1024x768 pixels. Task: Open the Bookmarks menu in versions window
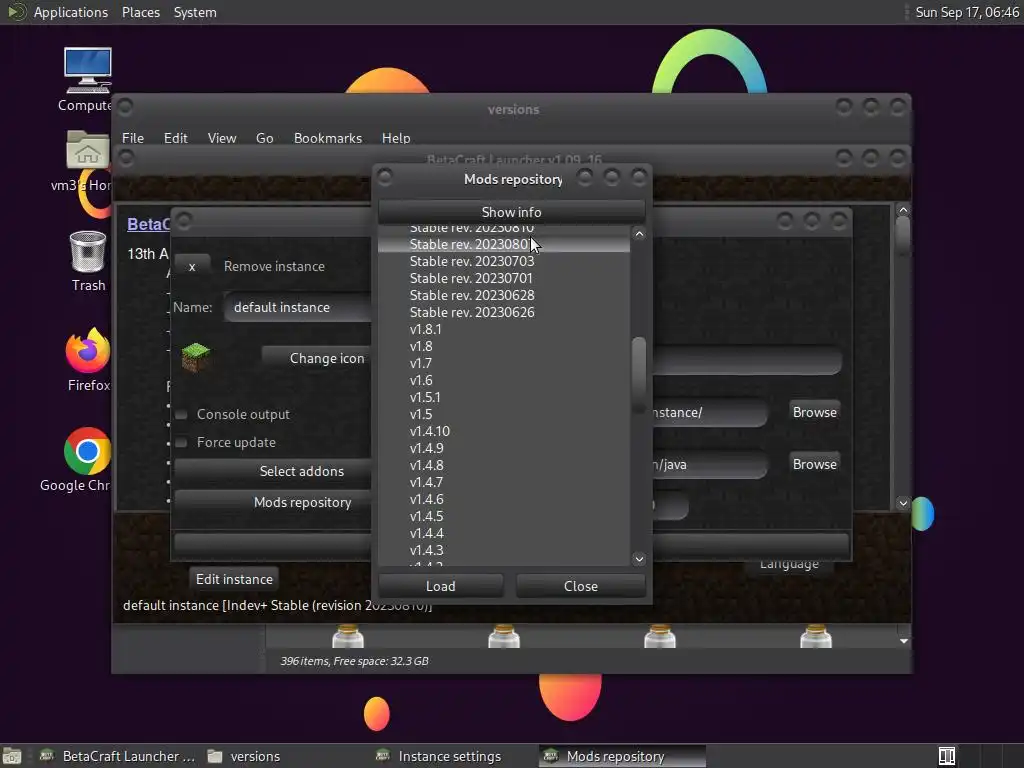(x=328, y=138)
